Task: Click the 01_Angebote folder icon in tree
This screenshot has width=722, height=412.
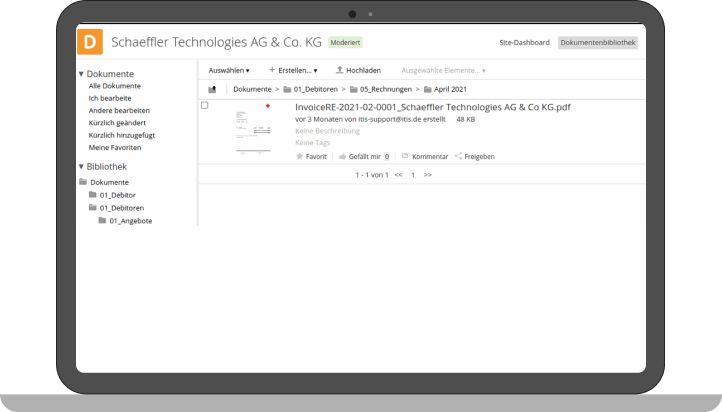Action: [x=102, y=221]
